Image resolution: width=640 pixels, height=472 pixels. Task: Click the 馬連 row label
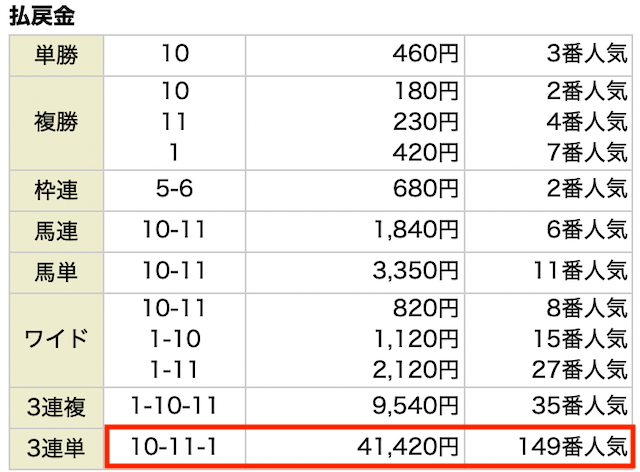click(56, 231)
